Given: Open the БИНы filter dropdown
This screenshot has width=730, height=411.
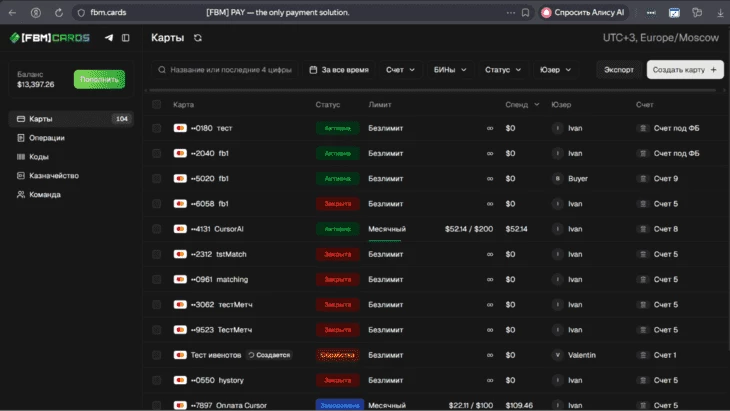Looking at the screenshot, I should [450, 70].
